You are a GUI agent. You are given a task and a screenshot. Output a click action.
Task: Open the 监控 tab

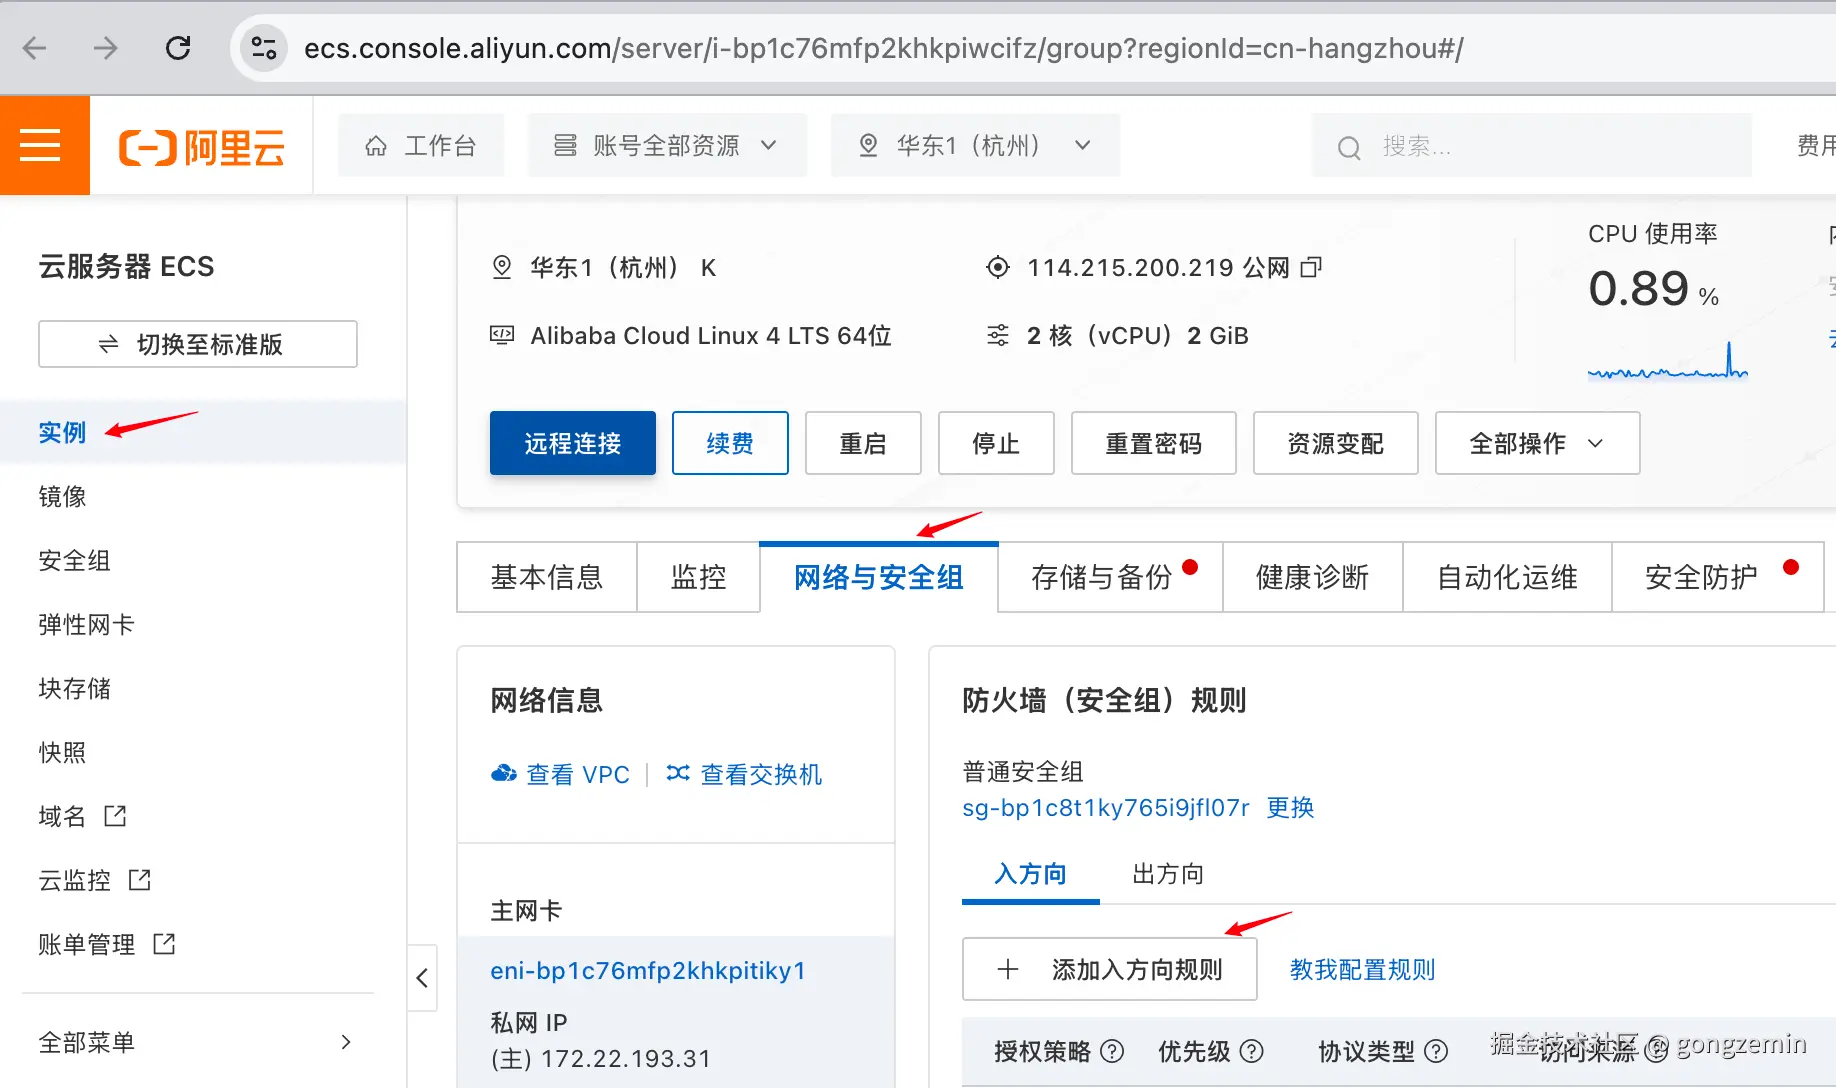(x=698, y=577)
